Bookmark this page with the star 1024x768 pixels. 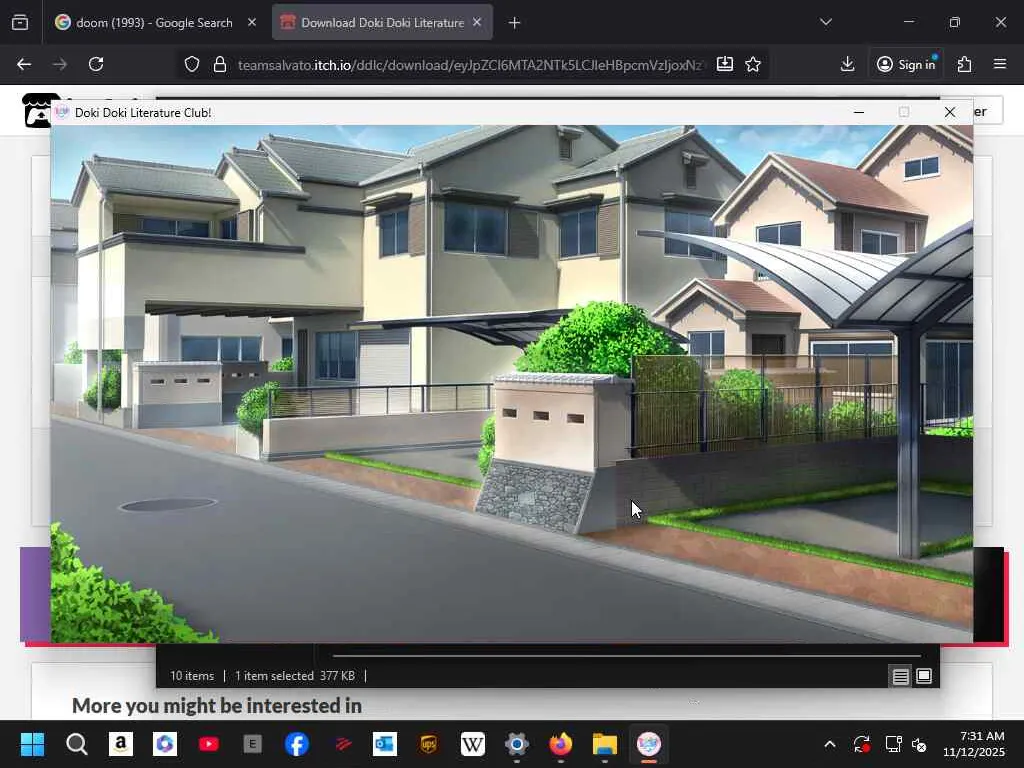pyautogui.click(x=753, y=64)
